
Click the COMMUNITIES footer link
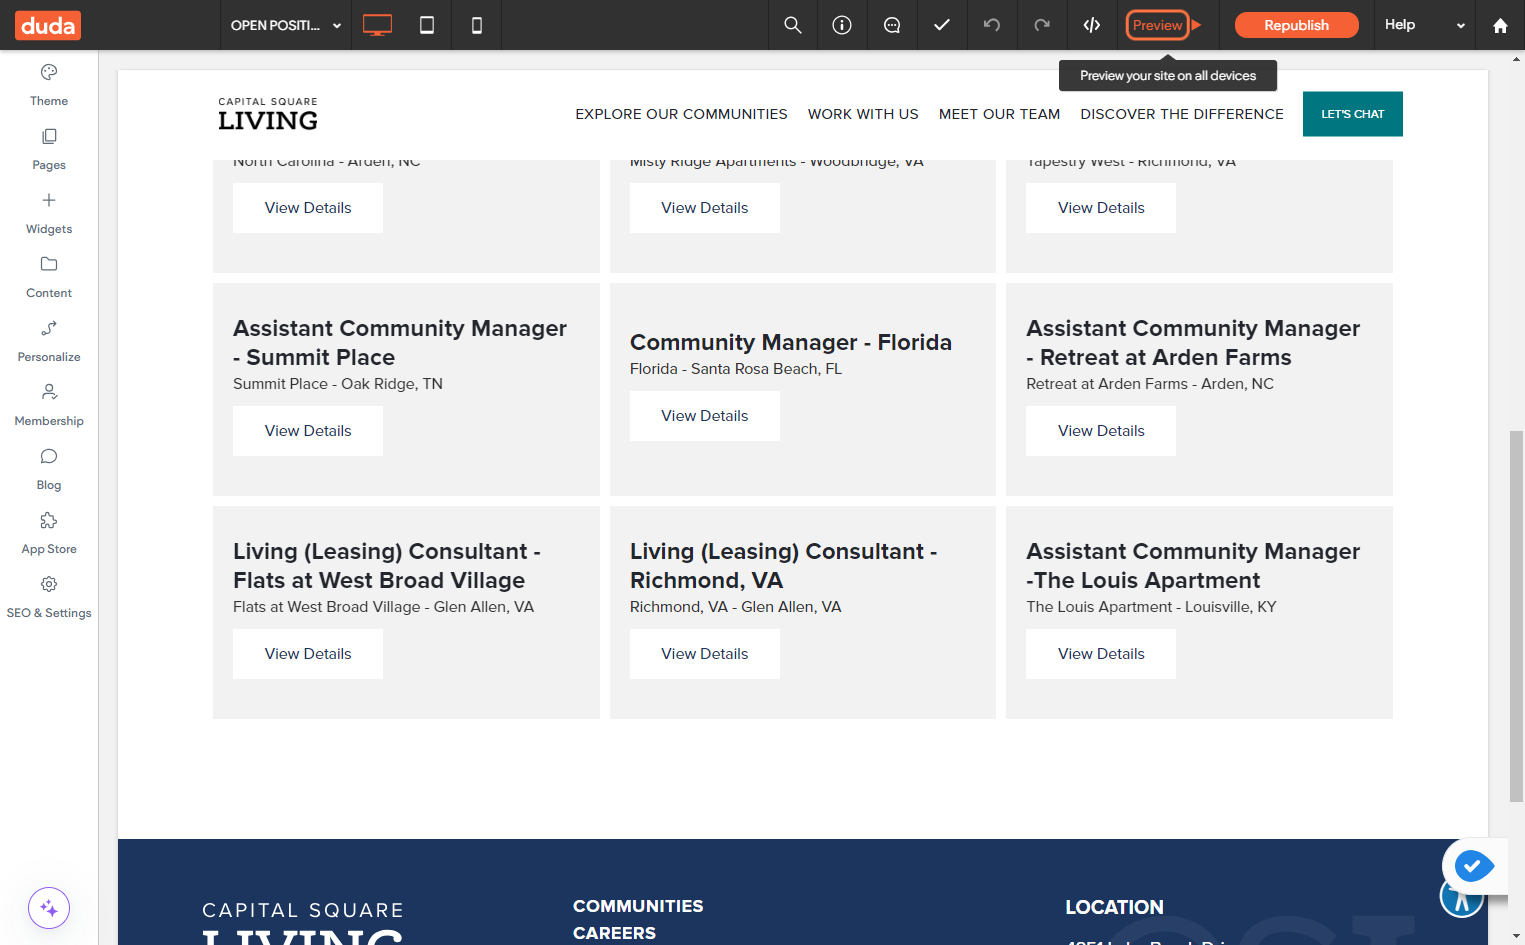[x=638, y=906]
